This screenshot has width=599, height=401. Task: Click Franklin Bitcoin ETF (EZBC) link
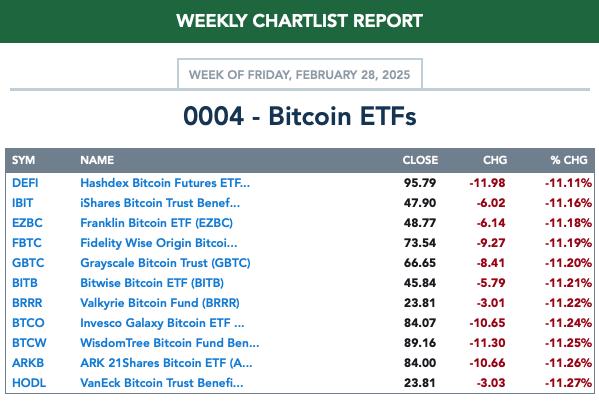pos(157,223)
